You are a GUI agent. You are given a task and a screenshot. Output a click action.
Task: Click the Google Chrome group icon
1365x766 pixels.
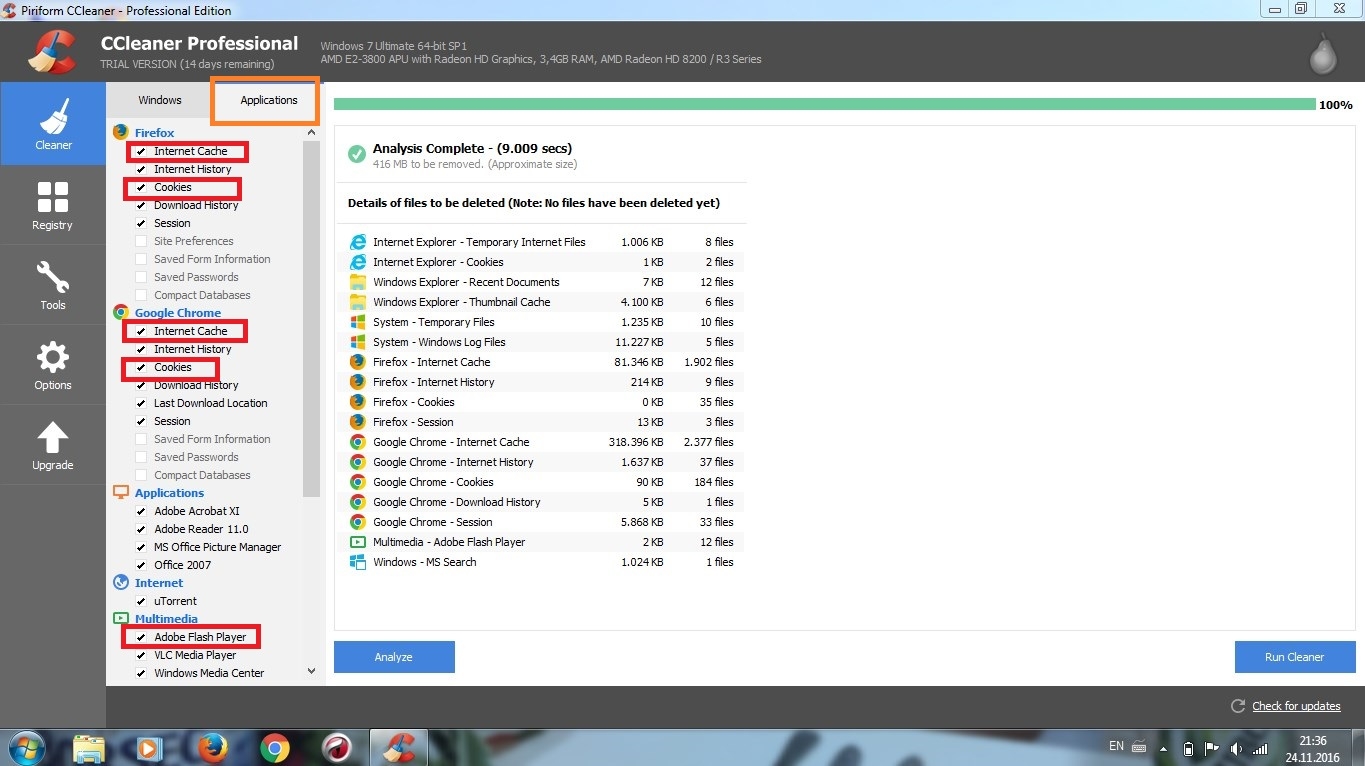[121, 312]
